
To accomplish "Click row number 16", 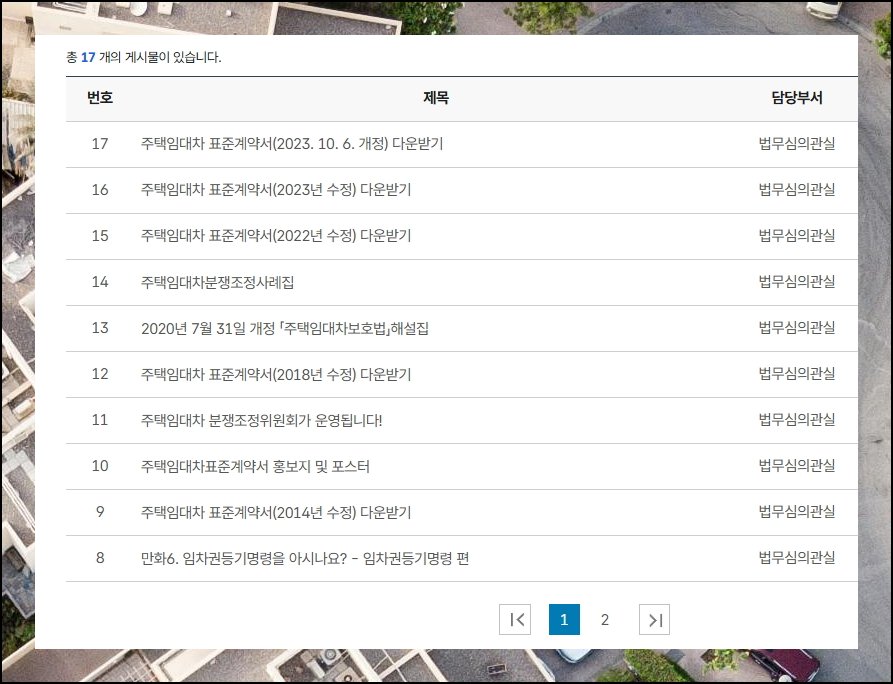I will click(x=100, y=190).
